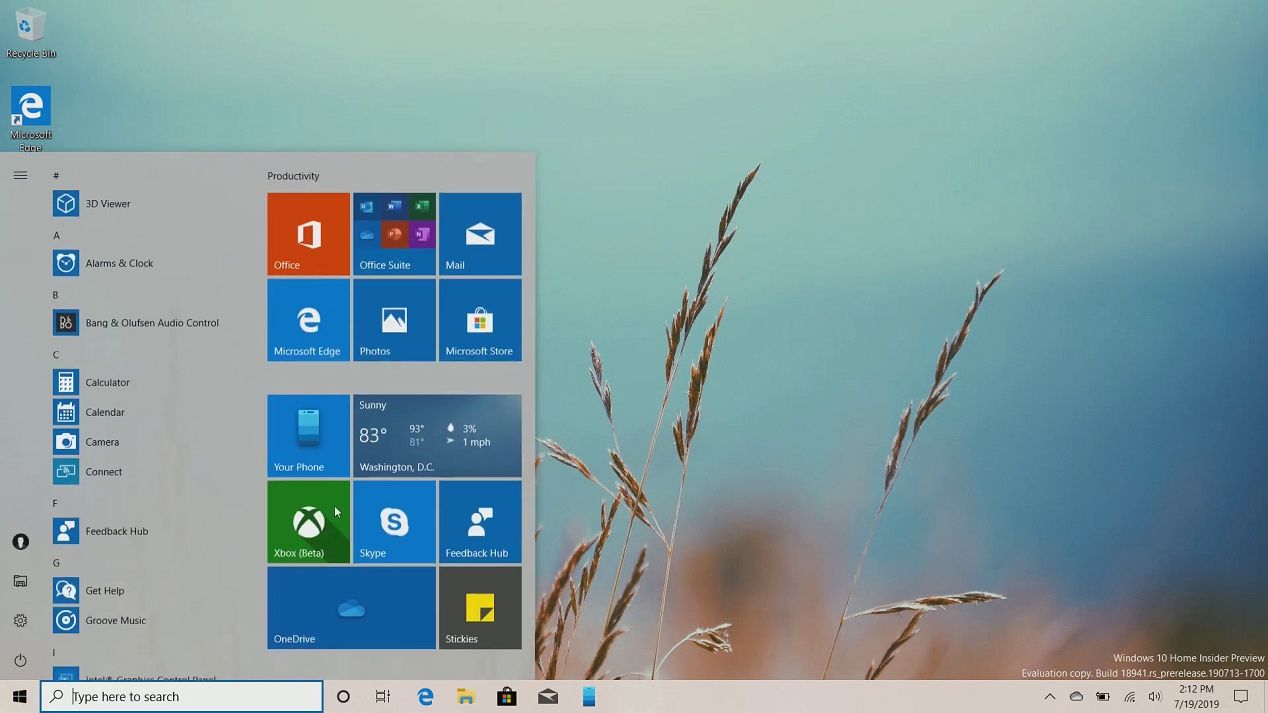Show hidden system tray icons
The width and height of the screenshot is (1268, 713).
click(1050, 697)
